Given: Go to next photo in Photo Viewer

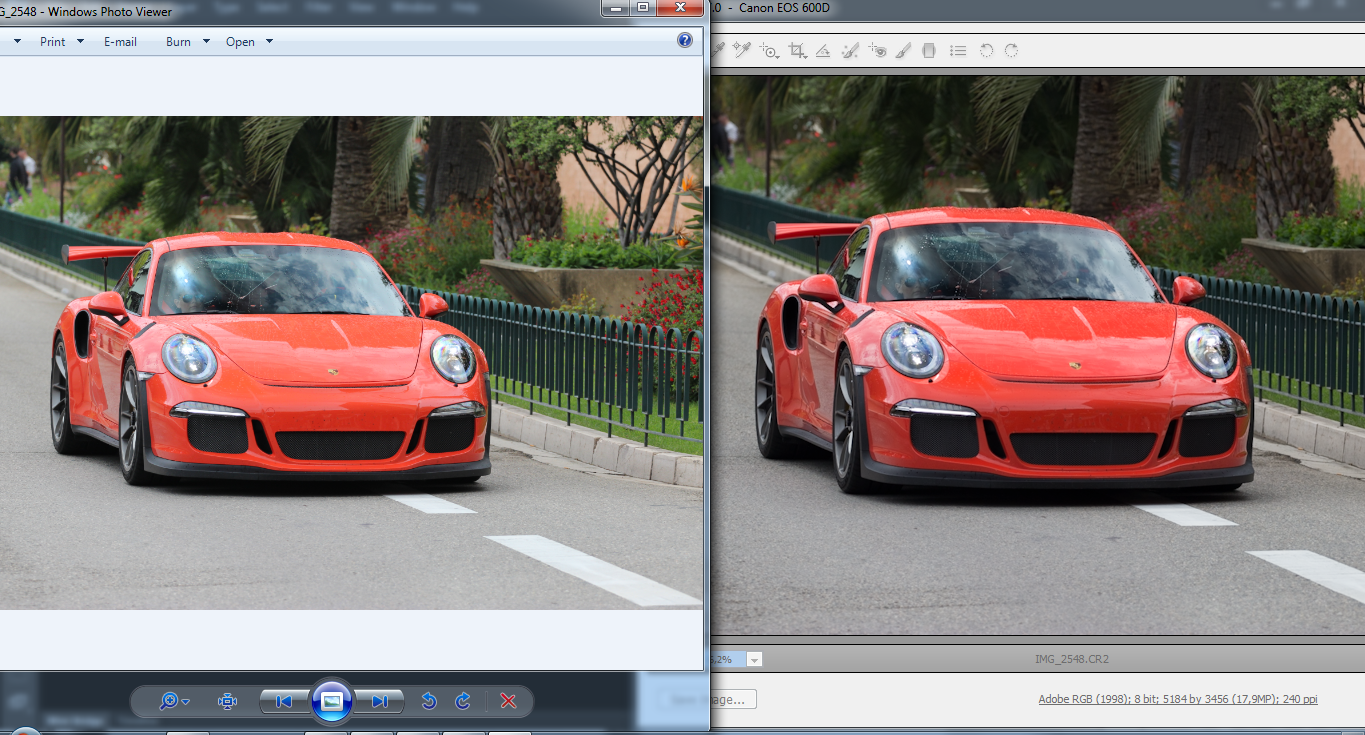Looking at the screenshot, I should 380,701.
